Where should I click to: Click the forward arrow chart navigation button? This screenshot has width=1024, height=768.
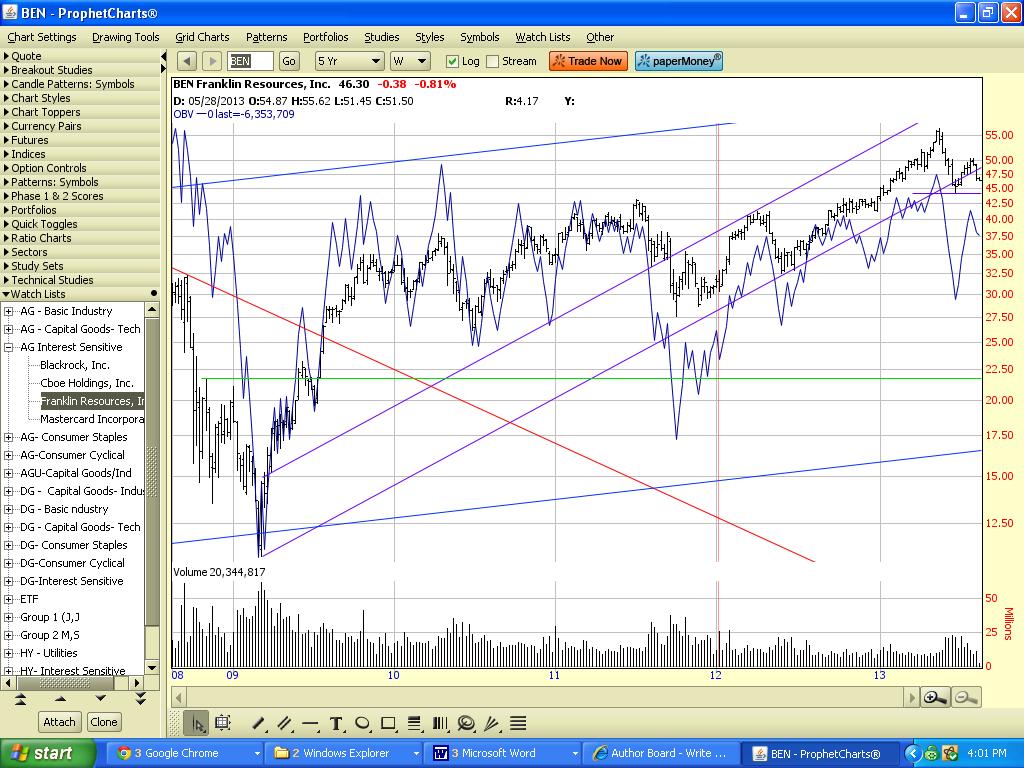click(212, 61)
